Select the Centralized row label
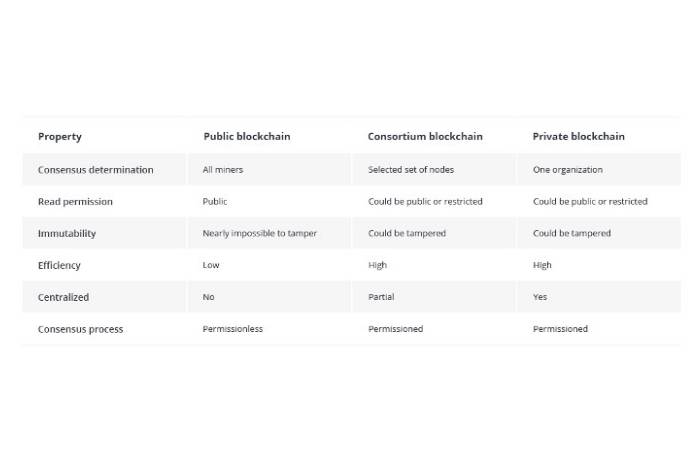Image resolution: width=700 pixels, height=450 pixels. coord(63,298)
